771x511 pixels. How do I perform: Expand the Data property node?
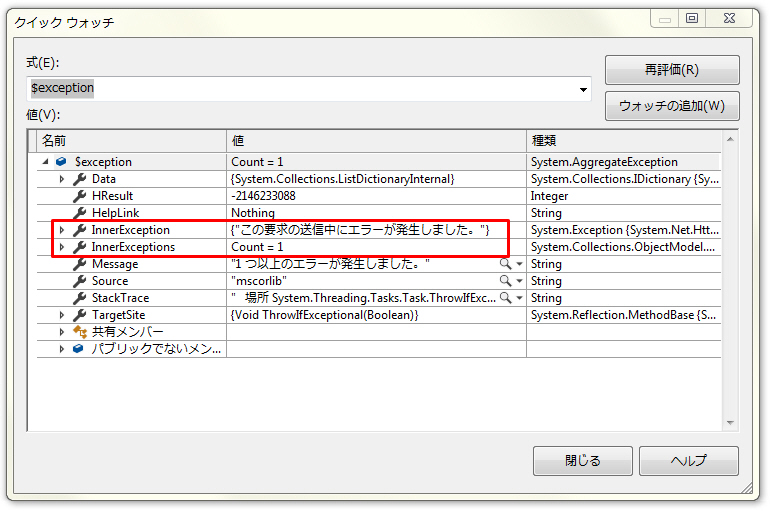point(62,179)
